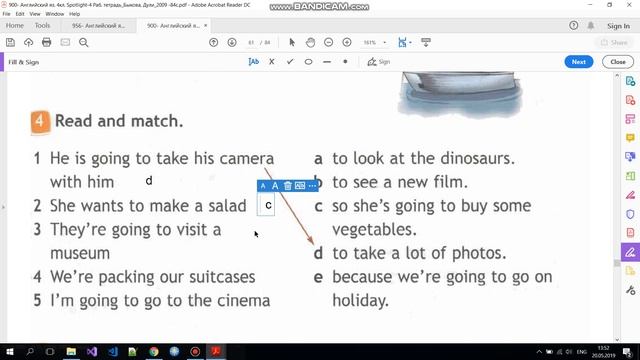Viewport: 640px width, 360px height.
Task: Go to the next page
Action: click(x=232, y=42)
